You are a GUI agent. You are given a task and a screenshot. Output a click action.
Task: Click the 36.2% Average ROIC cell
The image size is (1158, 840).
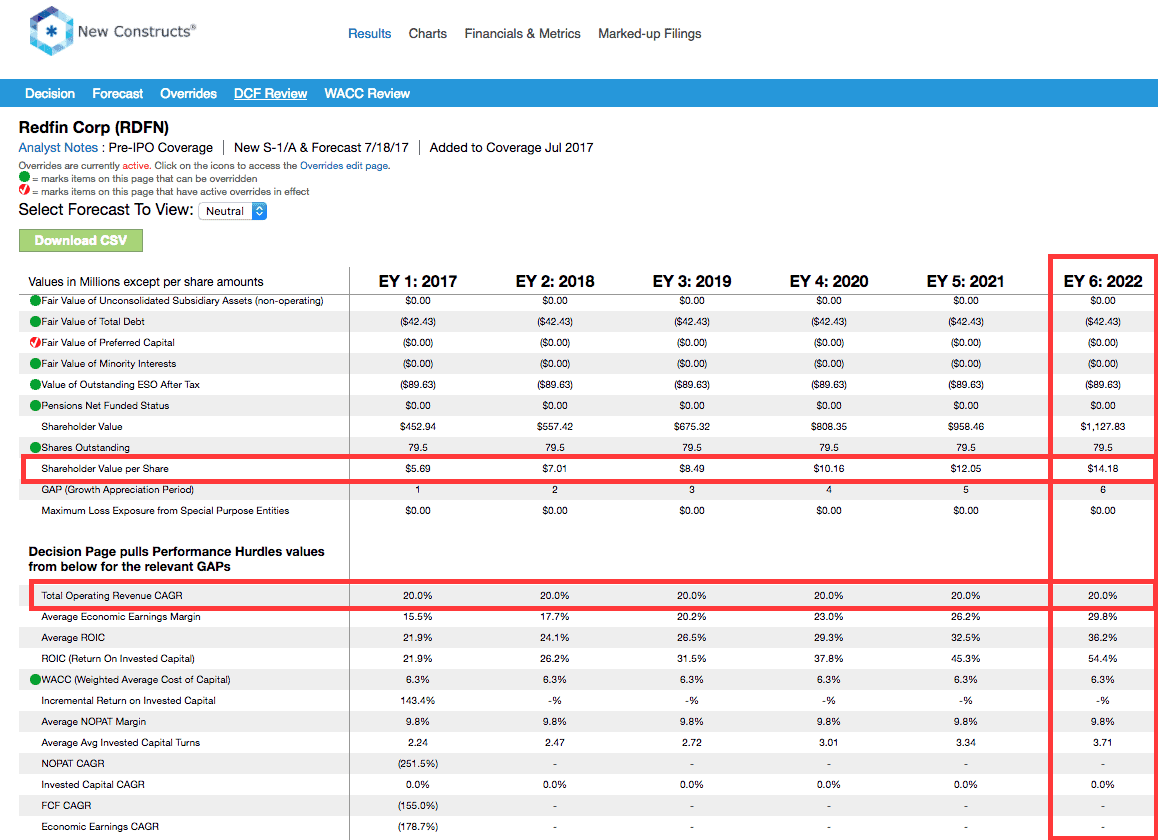coord(1103,638)
